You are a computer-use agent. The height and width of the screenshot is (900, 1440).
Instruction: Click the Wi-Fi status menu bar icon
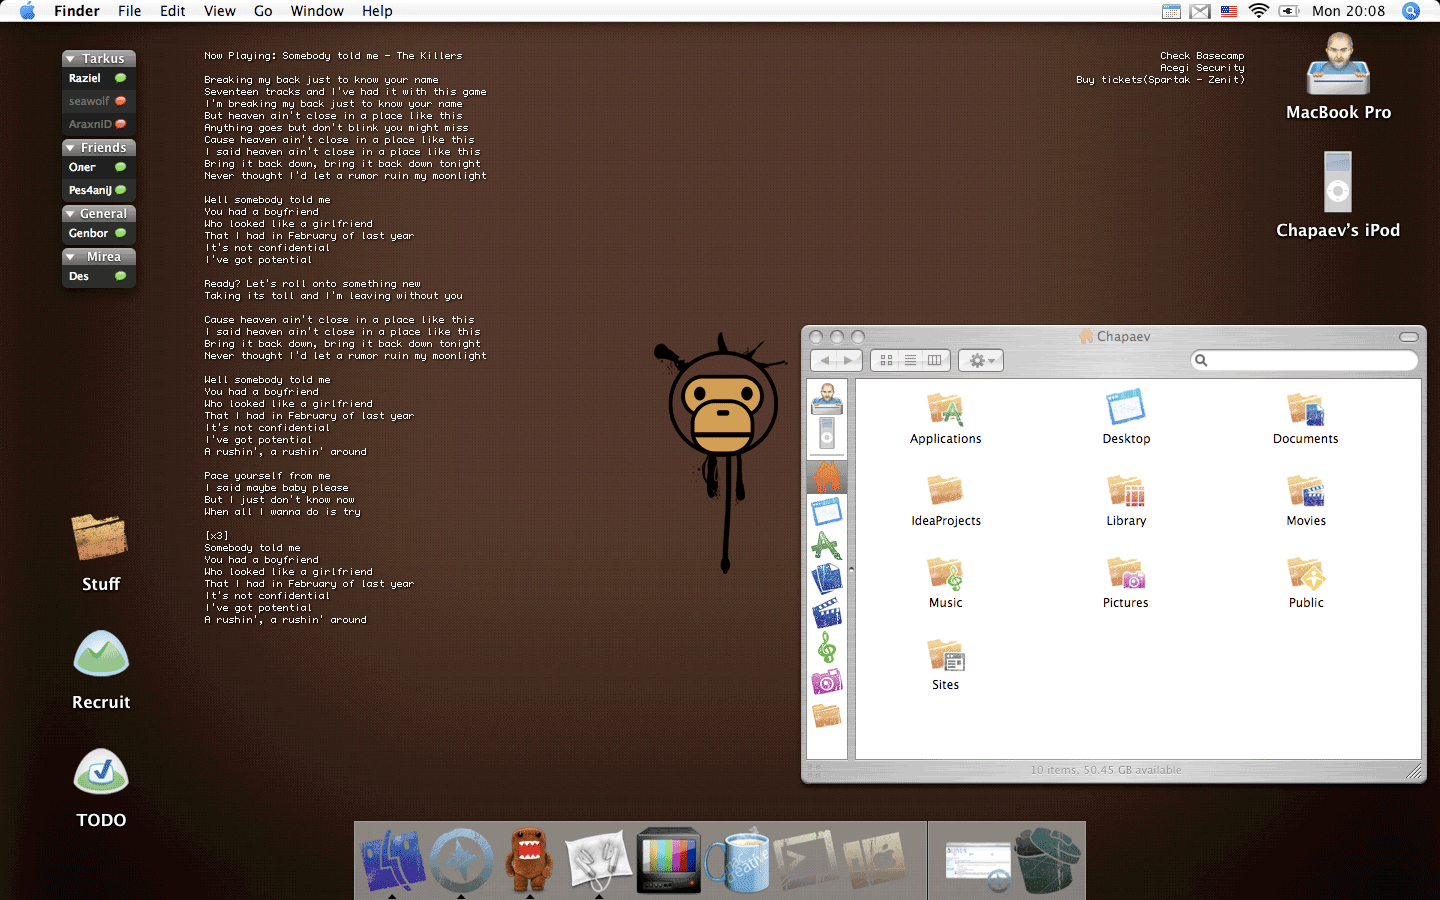click(1259, 11)
